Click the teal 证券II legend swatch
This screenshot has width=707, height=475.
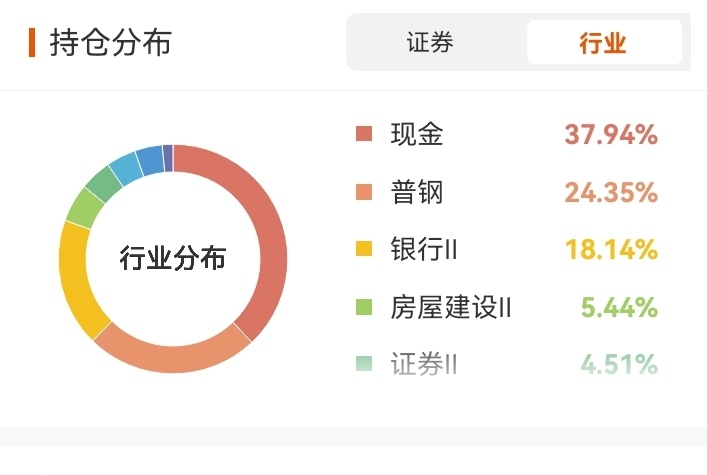364,364
